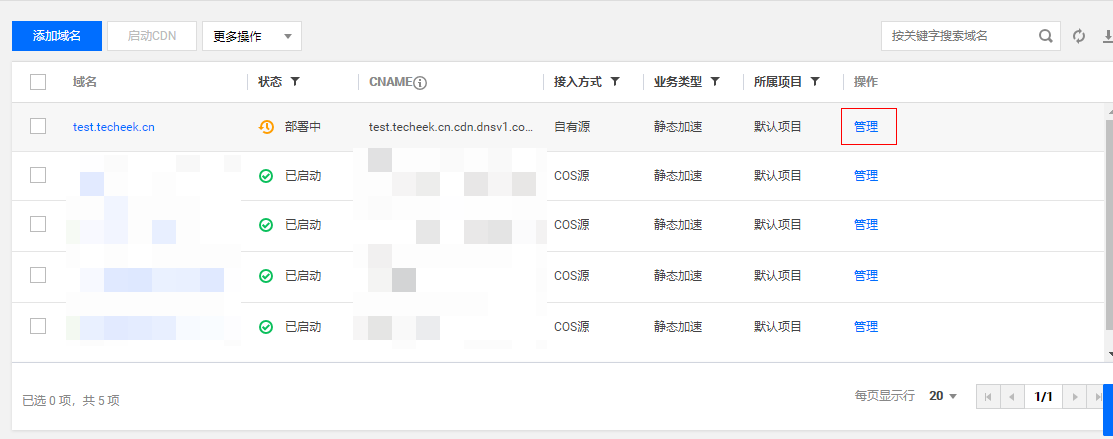1113x439 pixels.
Task: Click the table scrollbar down arrow
Action: pos(1108,353)
